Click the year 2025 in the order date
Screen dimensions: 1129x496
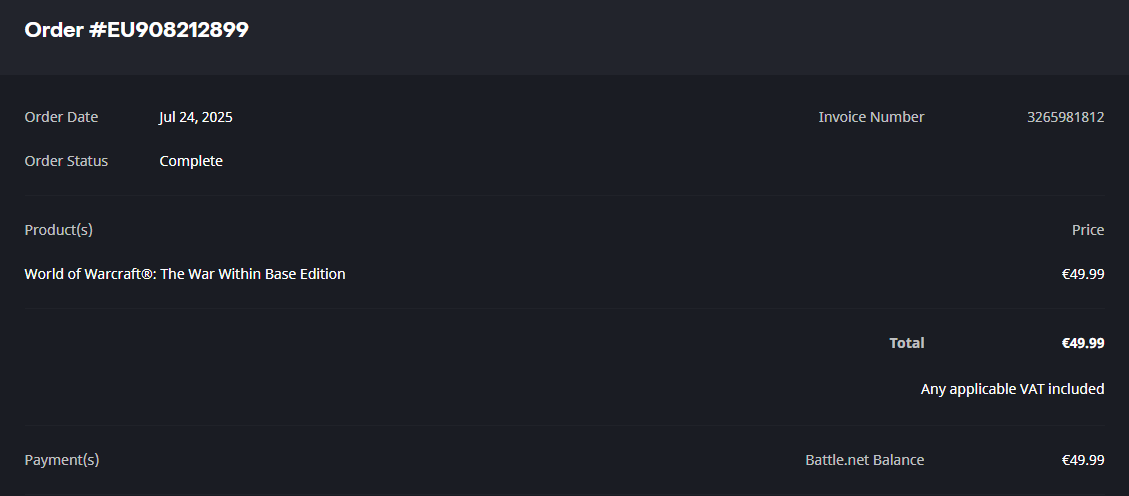click(216, 117)
